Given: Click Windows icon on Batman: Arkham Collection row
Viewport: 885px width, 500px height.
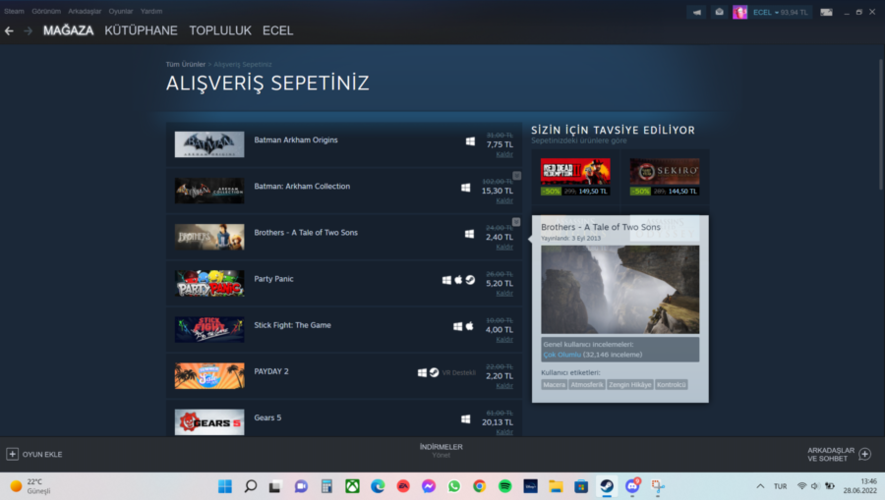Looking at the screenshot, I should click(x=466, y=187).
